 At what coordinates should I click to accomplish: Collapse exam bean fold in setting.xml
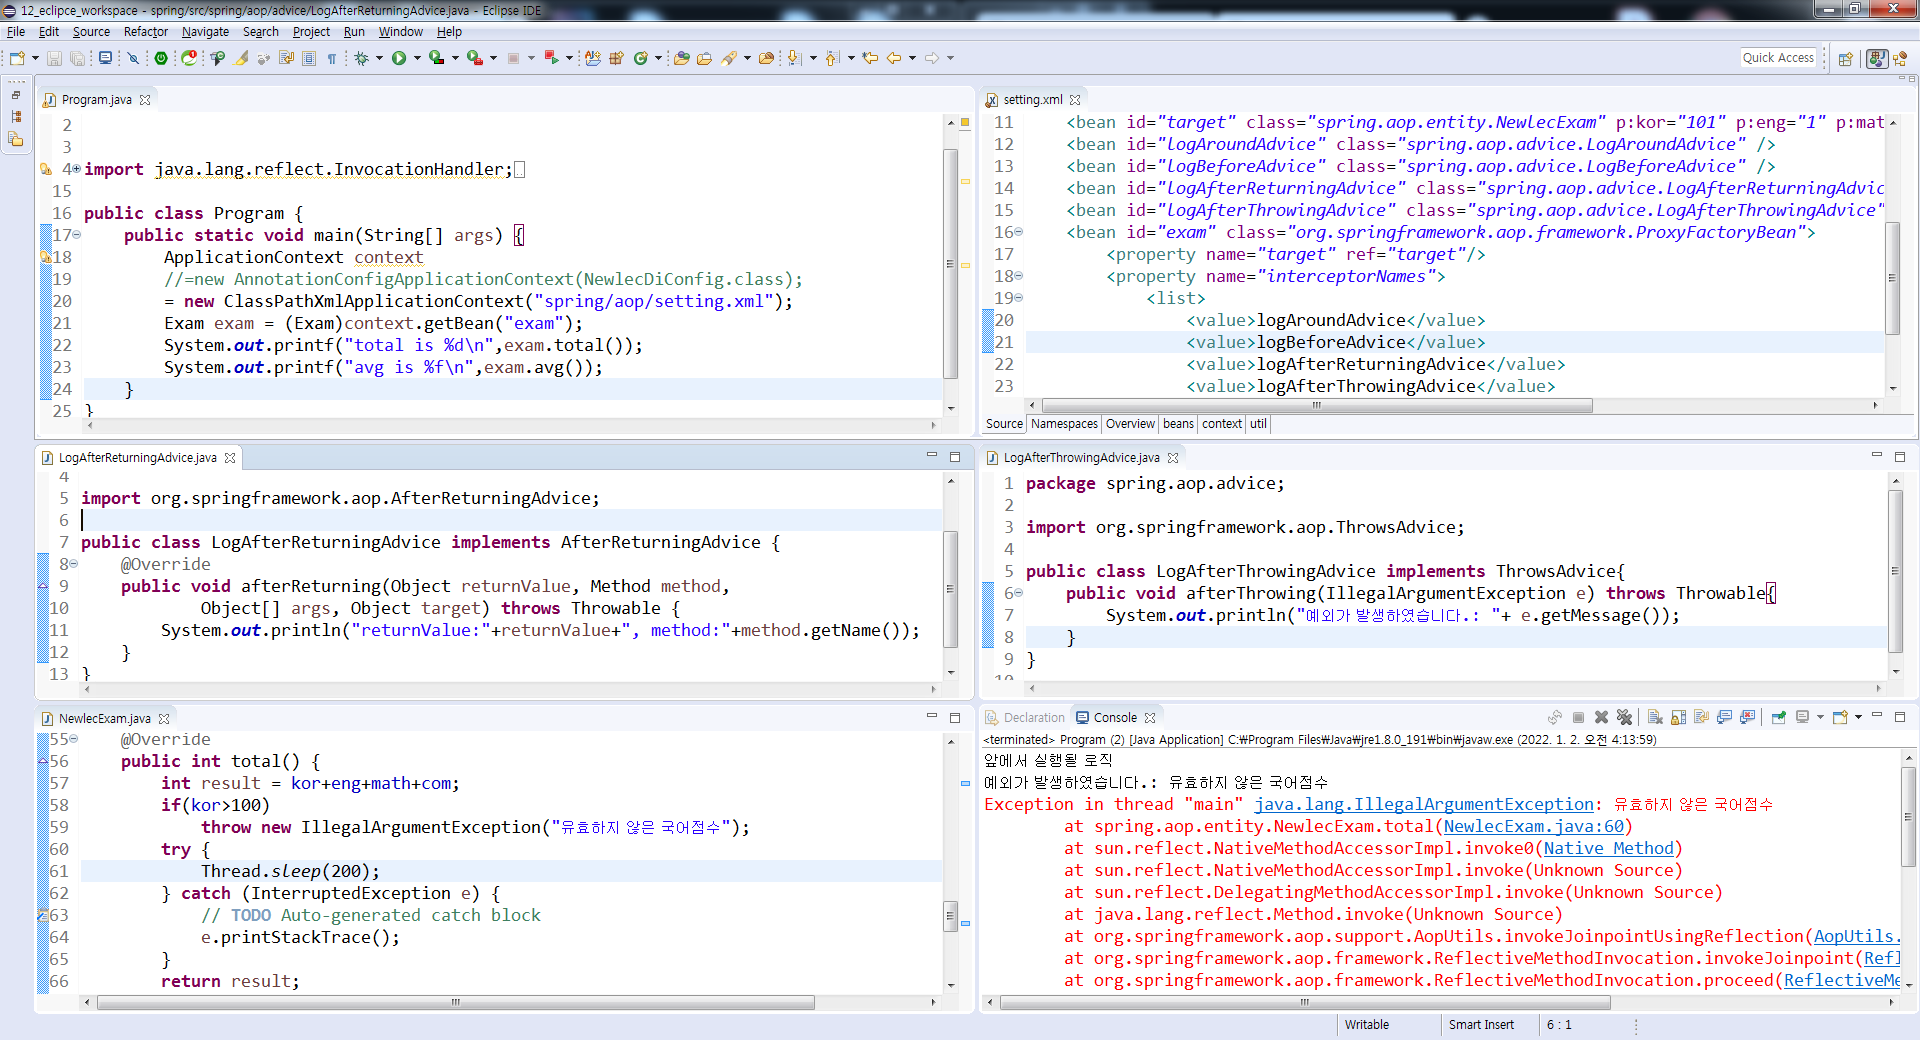pos(1019,232)
